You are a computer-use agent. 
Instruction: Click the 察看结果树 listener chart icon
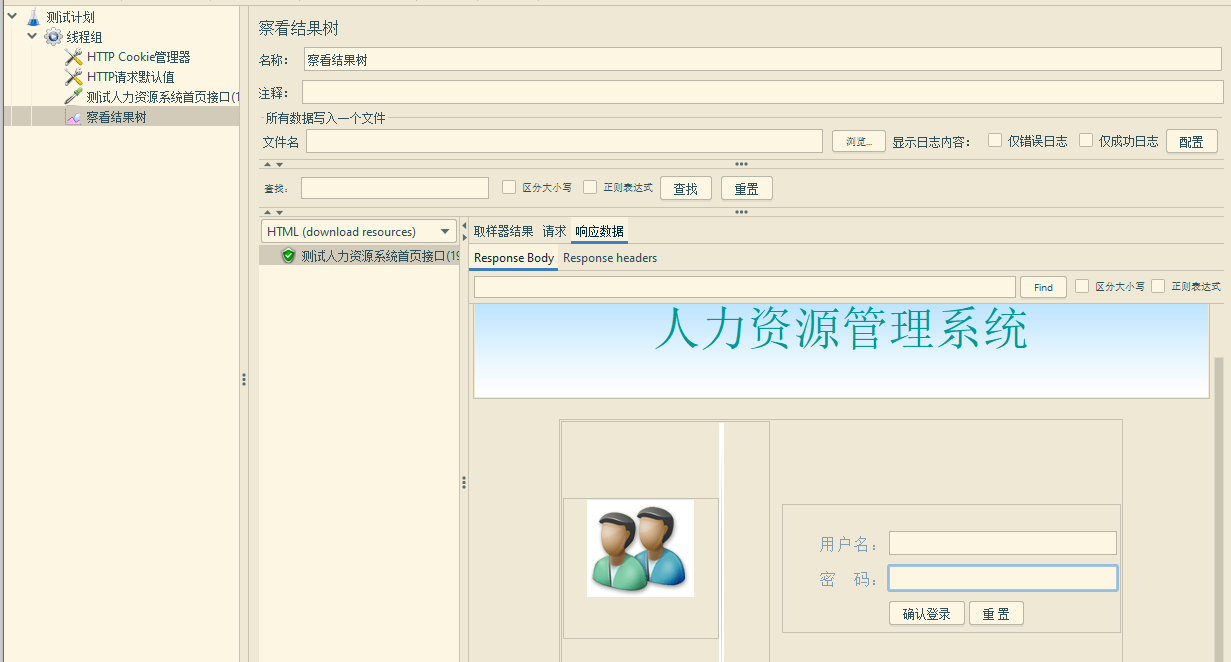pyautogui.click(x=73, y=117)
